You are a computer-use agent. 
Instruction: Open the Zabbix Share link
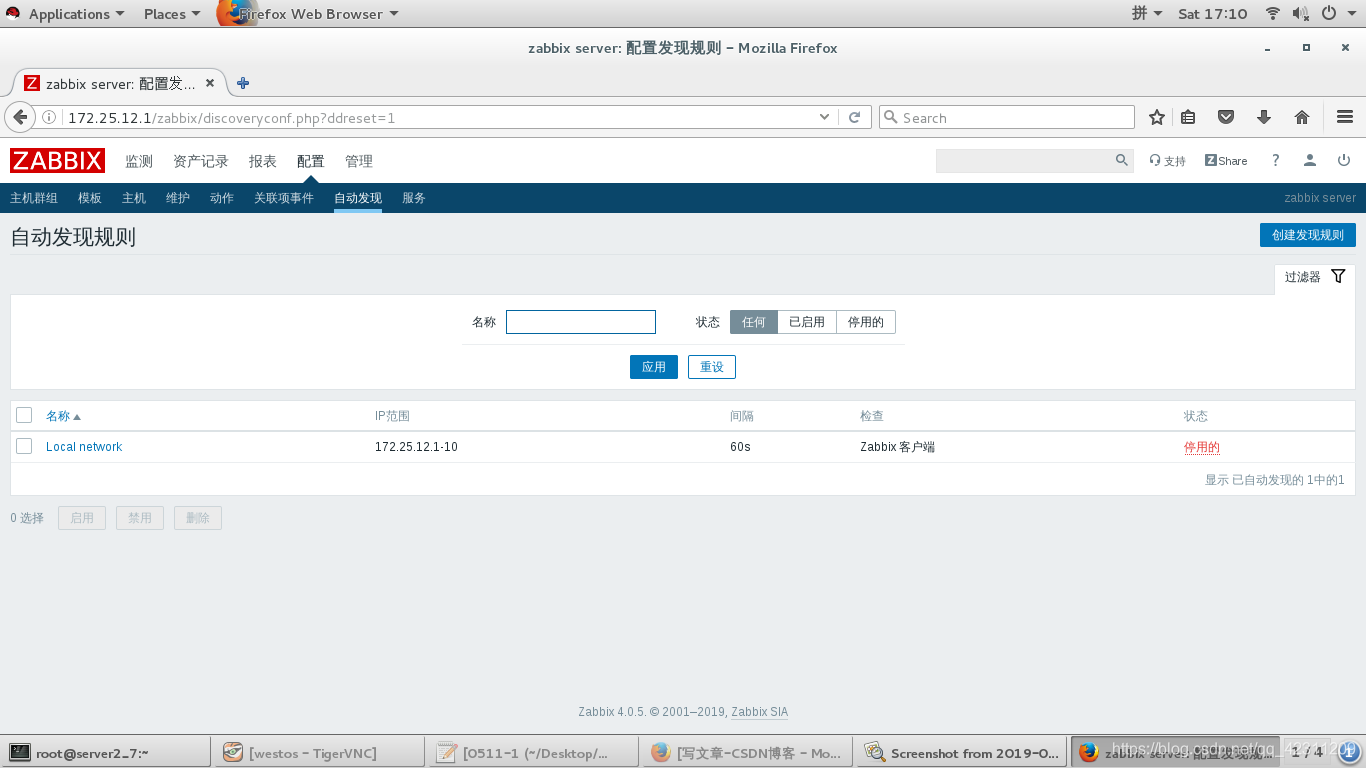tap(1226, 161)
